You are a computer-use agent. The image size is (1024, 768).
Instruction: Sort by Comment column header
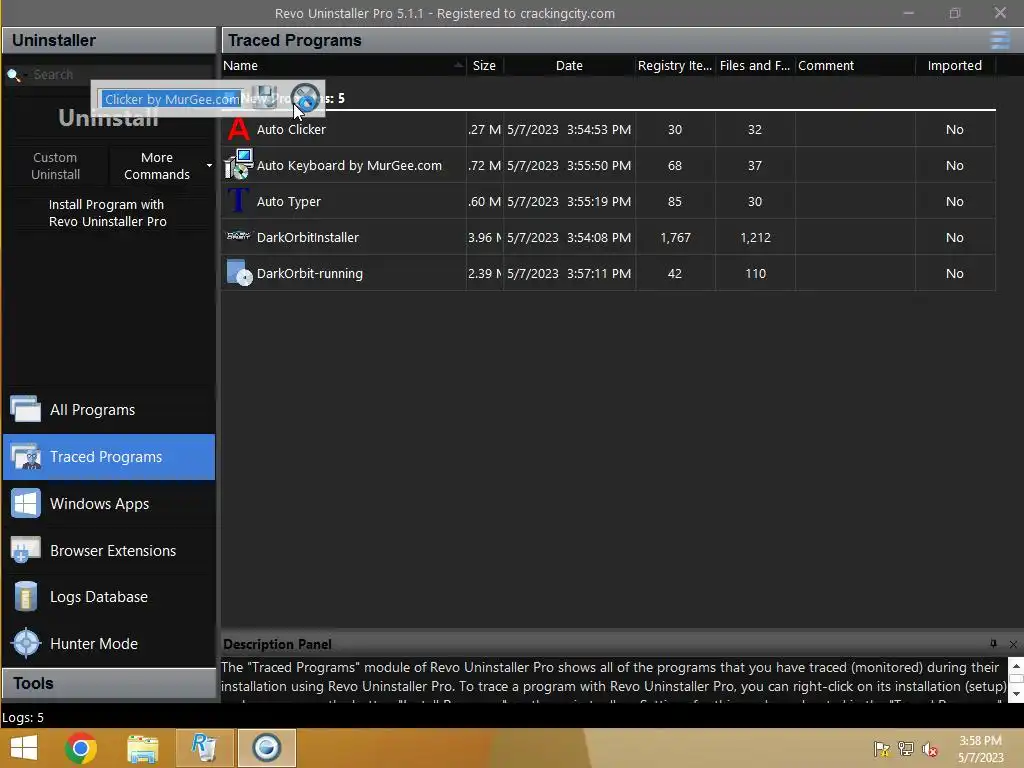click(856, 65)
